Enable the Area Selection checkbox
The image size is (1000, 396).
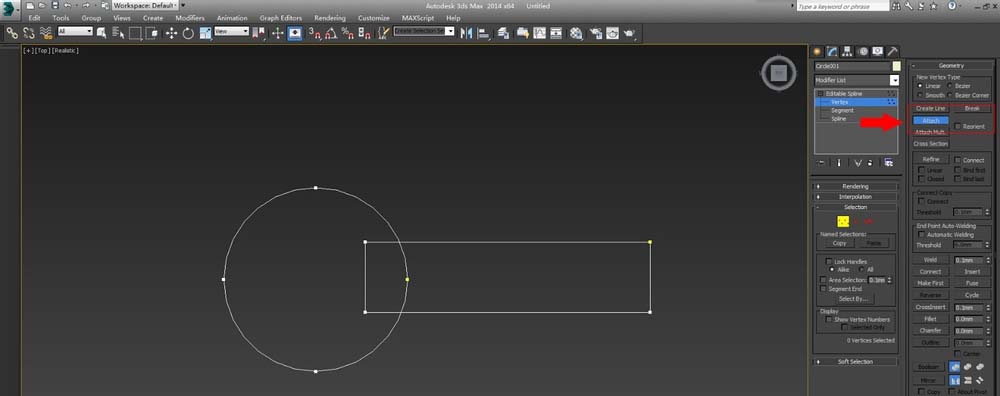(x=823, y=280)
